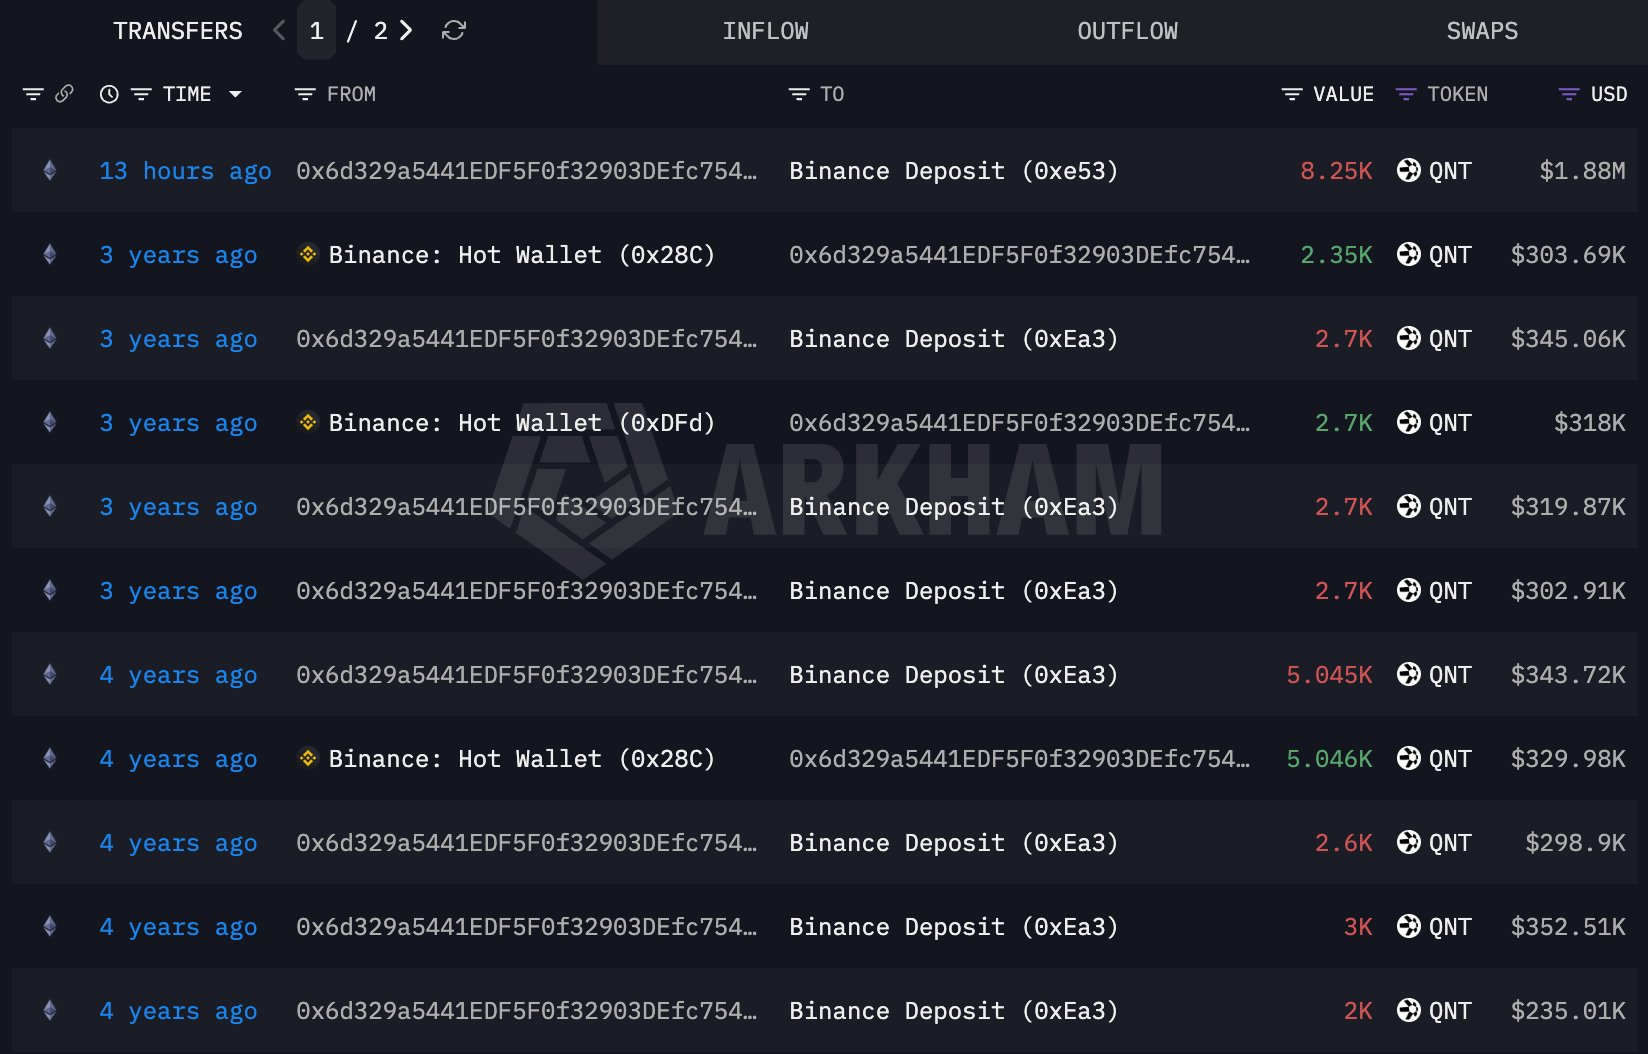Open the 13 hours ago transaction

(x=185, y=171)
